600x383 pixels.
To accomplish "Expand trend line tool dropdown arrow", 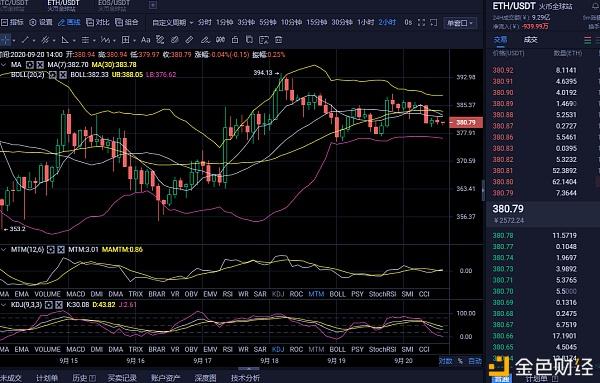I will pyautogui.click(x=34, y=40).
